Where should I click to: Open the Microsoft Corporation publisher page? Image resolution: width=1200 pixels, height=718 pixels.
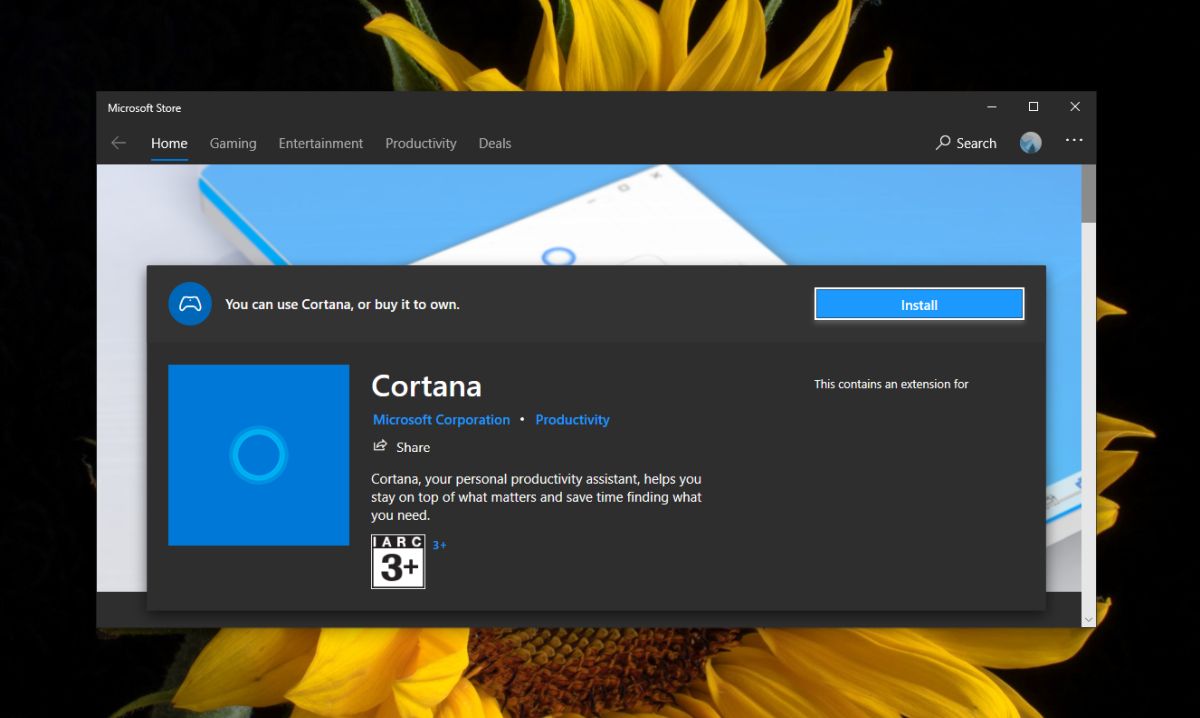(x=441, y=419)
